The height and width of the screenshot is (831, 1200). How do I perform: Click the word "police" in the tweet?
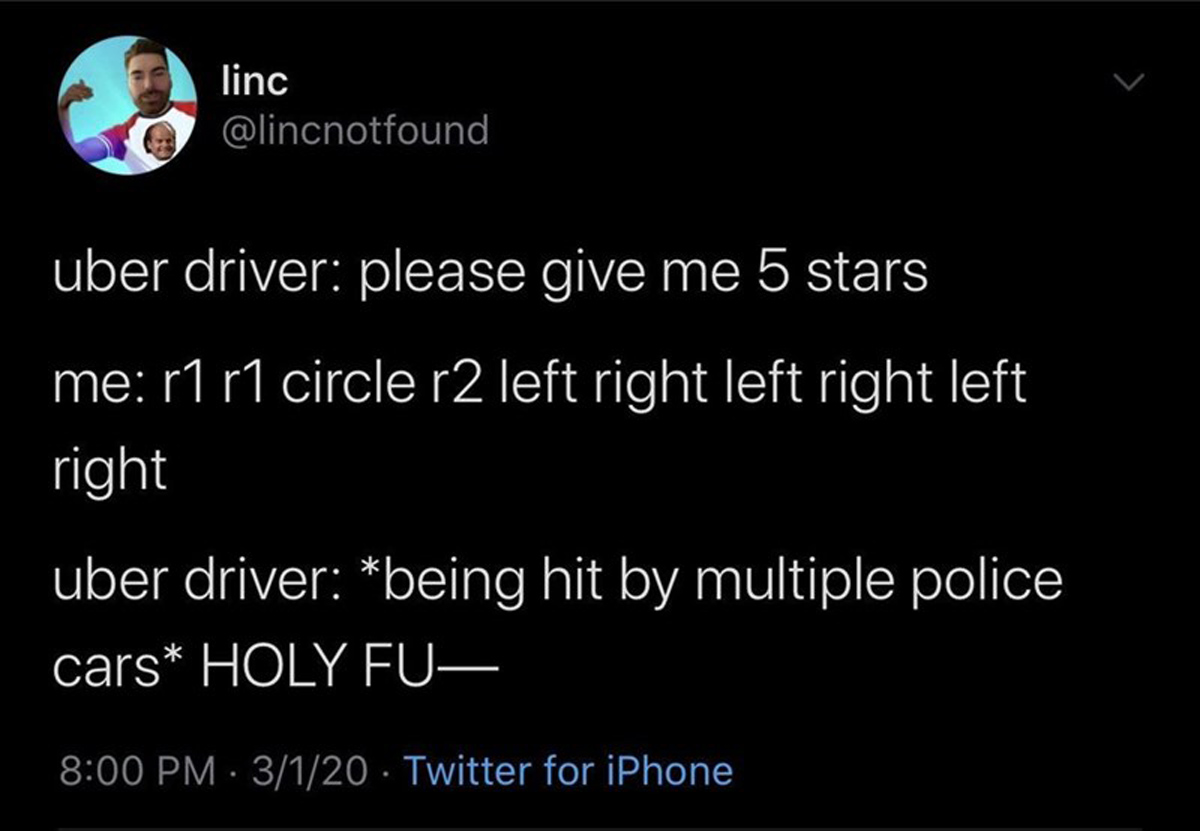986,581
